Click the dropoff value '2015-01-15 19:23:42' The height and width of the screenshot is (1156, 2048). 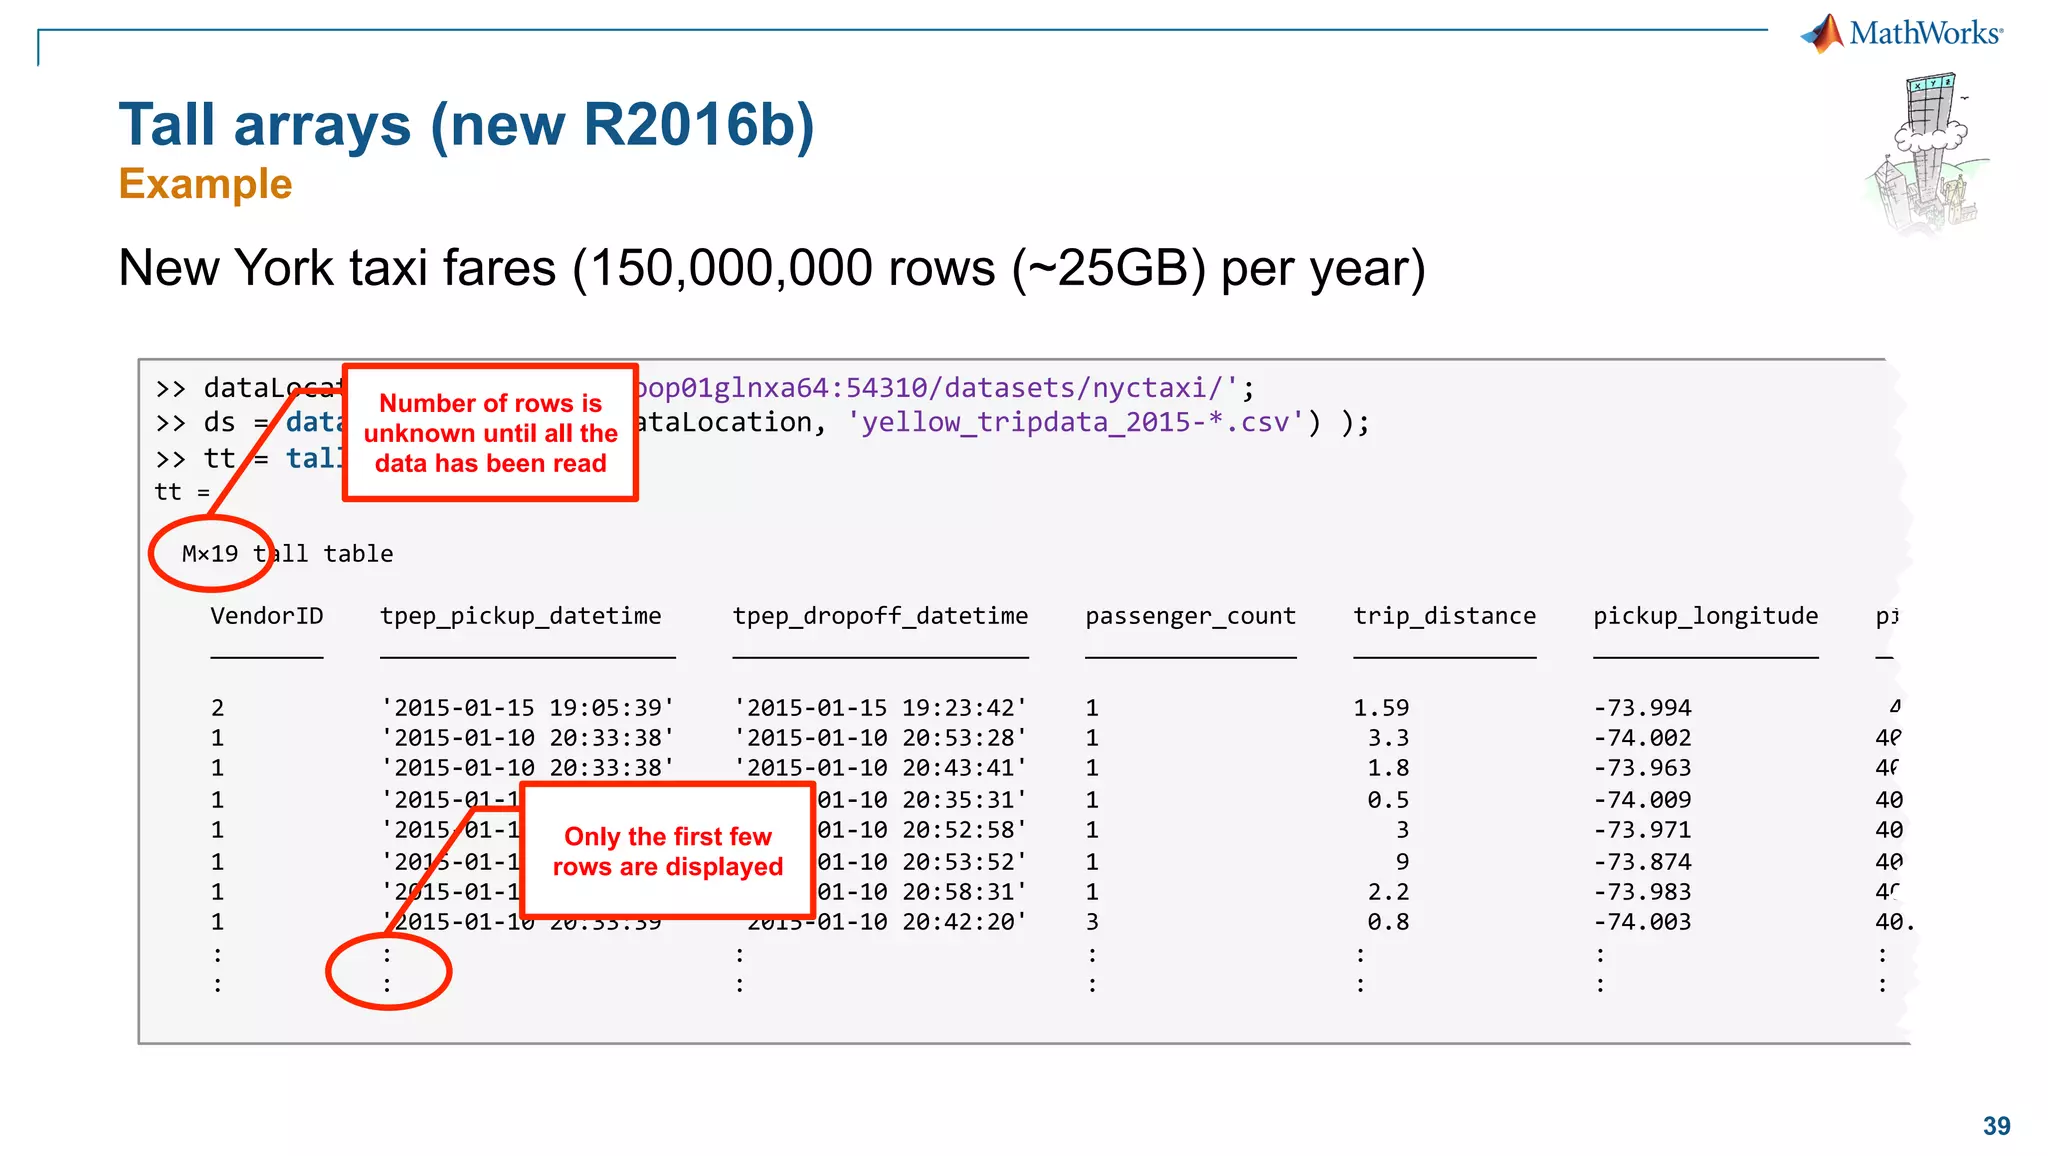click(x=880, y=708)
